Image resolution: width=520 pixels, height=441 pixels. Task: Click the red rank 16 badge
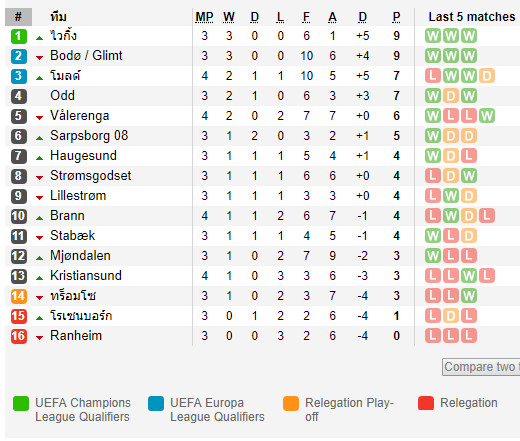[19, 336]
